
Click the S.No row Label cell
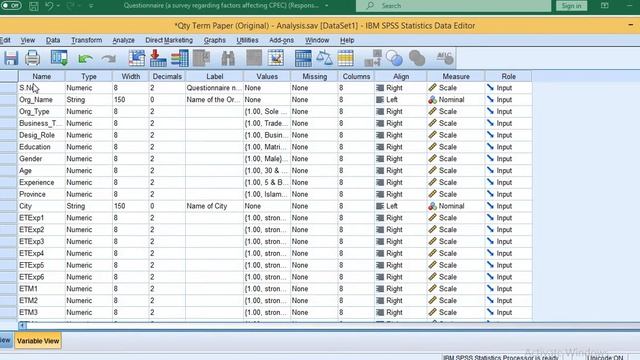point(214,88)
